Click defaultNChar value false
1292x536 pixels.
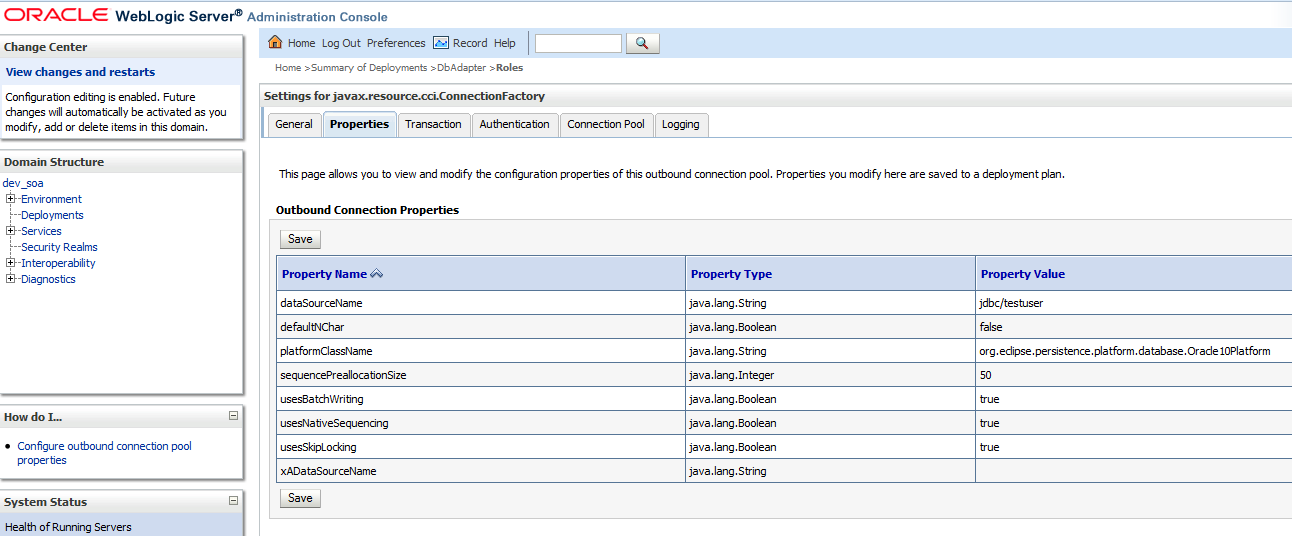pyautogui.click(x=991, y=327)
